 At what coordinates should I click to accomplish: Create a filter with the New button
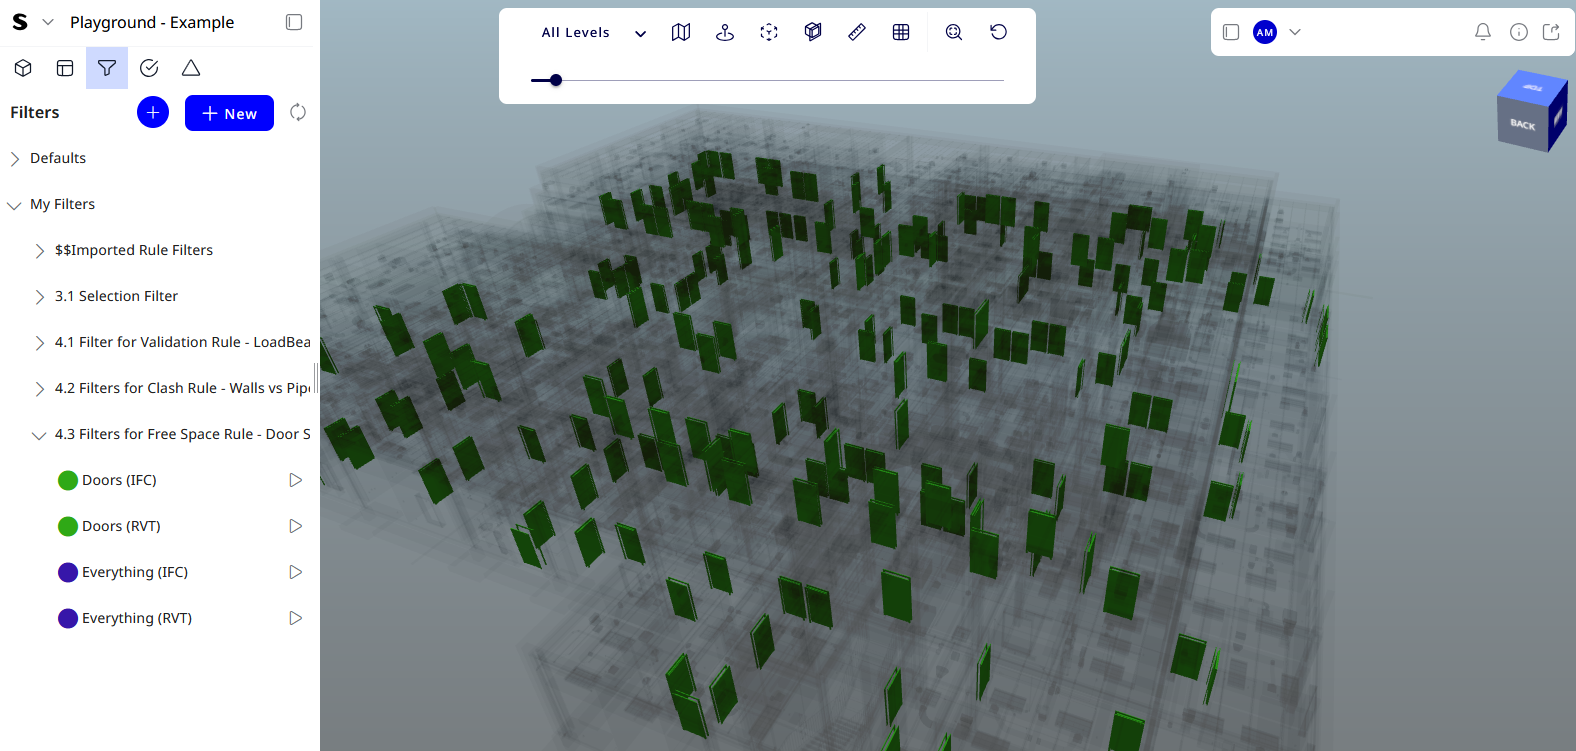point(229,114)
